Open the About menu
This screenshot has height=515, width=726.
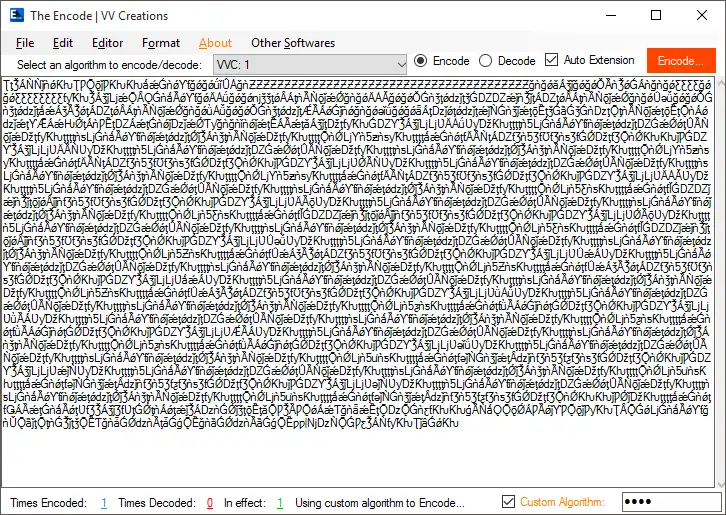[215, 43]
